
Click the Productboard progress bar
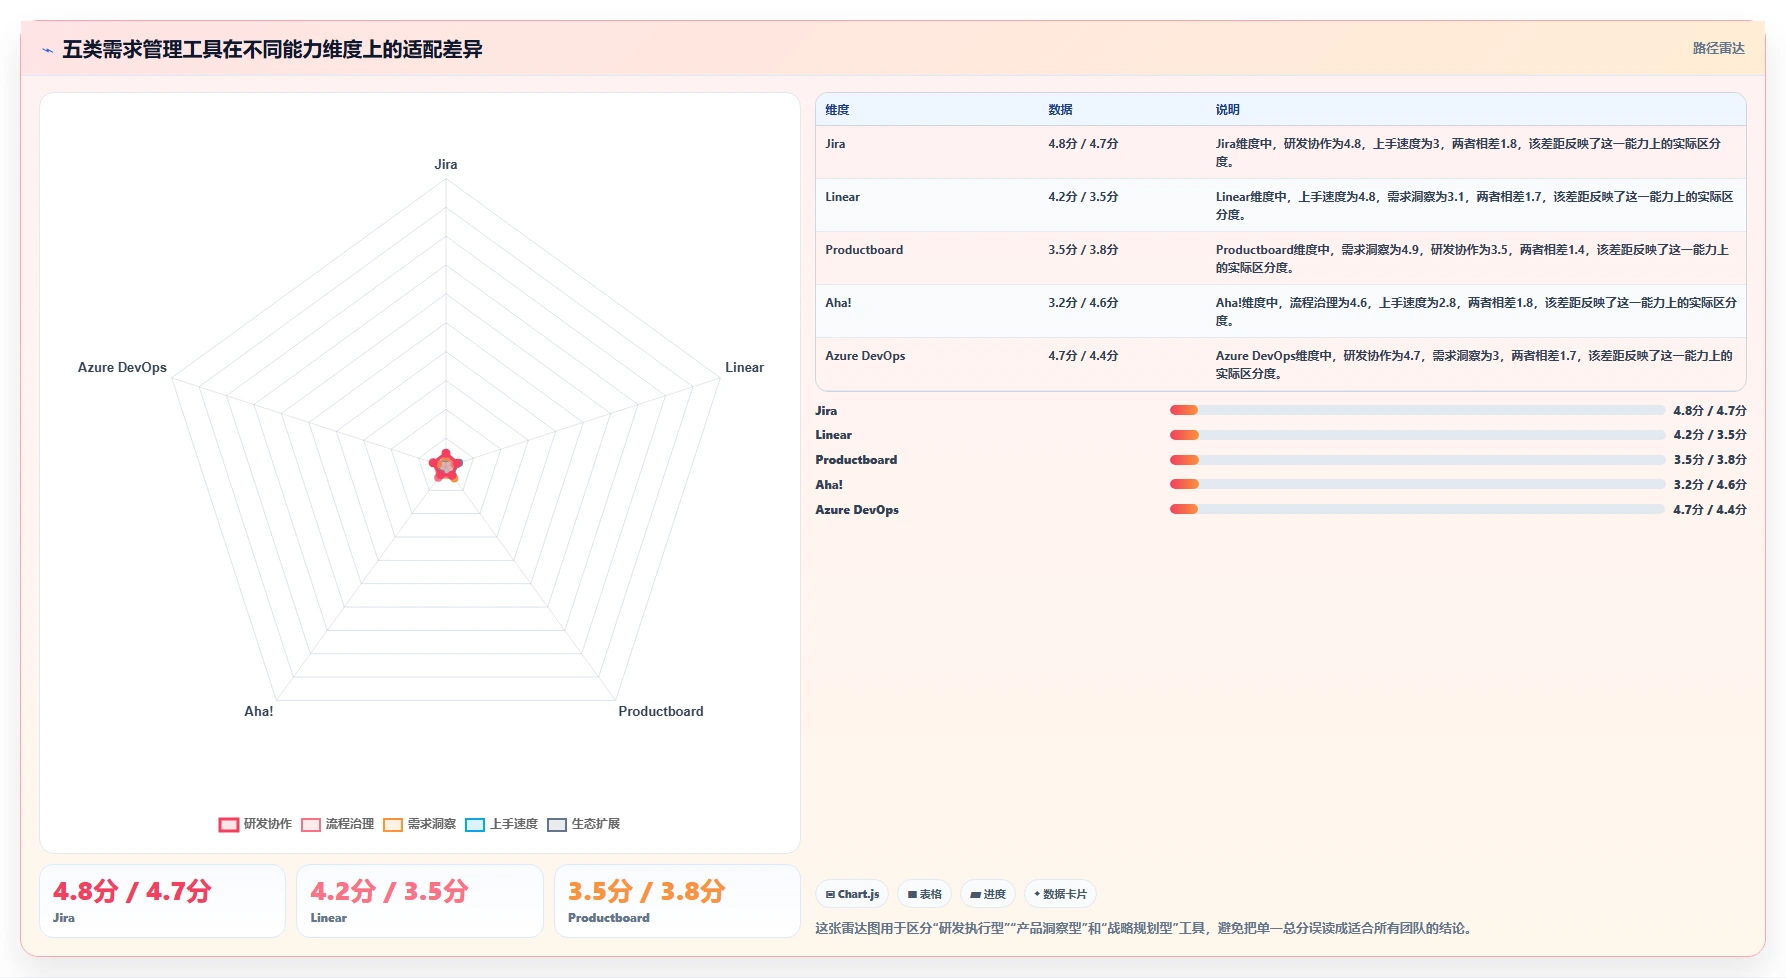1417,460
